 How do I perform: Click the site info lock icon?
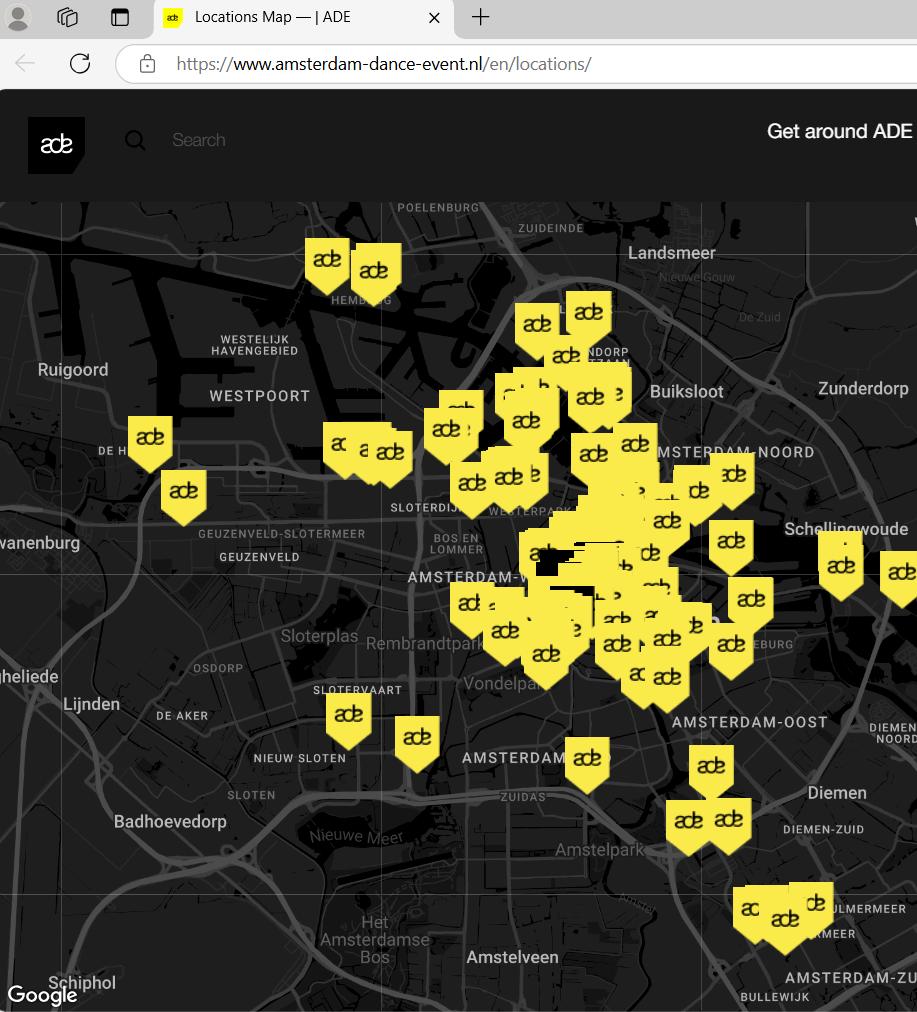pos(147,64)
